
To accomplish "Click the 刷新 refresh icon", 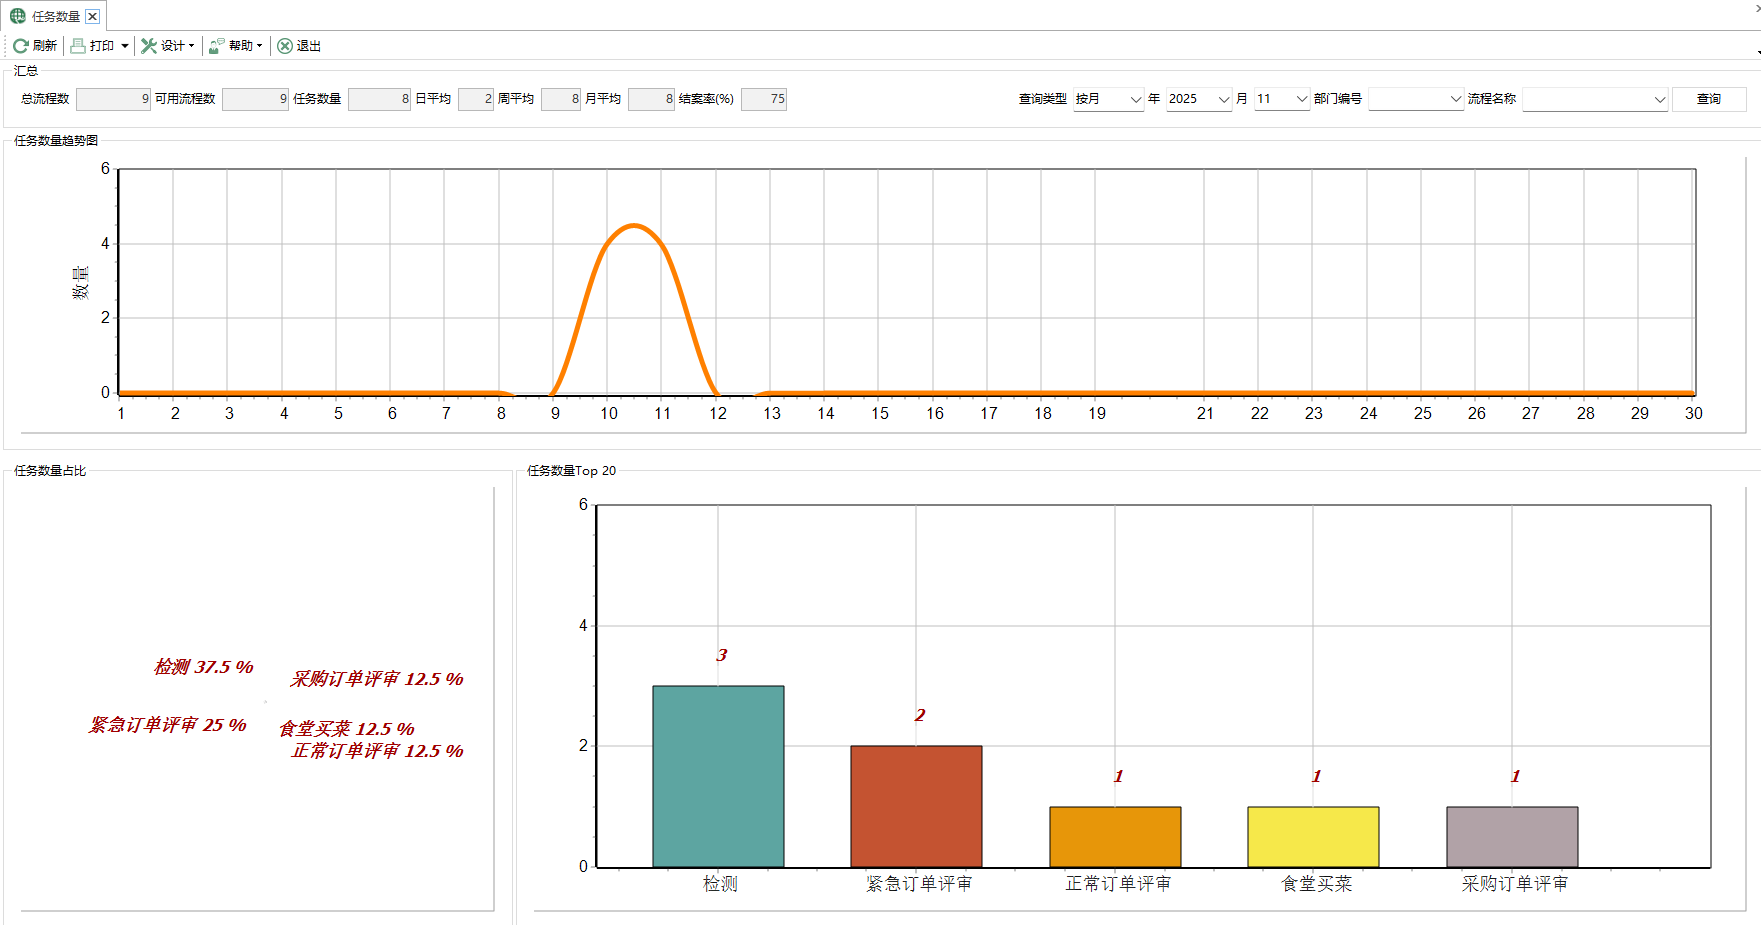I will tap(20, 46).
